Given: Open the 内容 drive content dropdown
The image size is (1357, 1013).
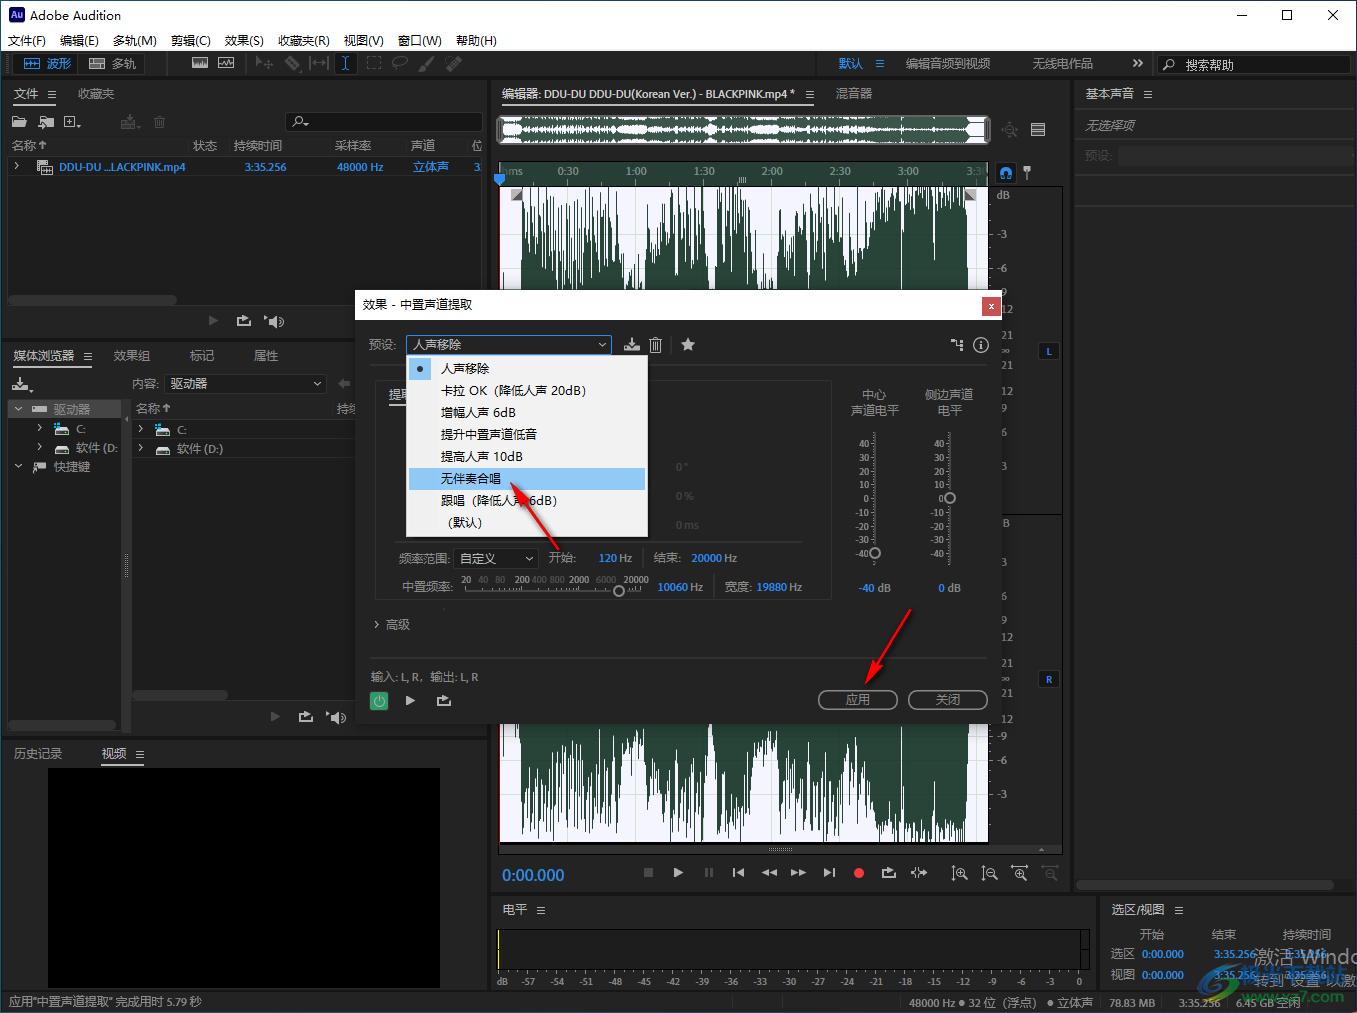Looking at the screenshot, I should point(246,384).
